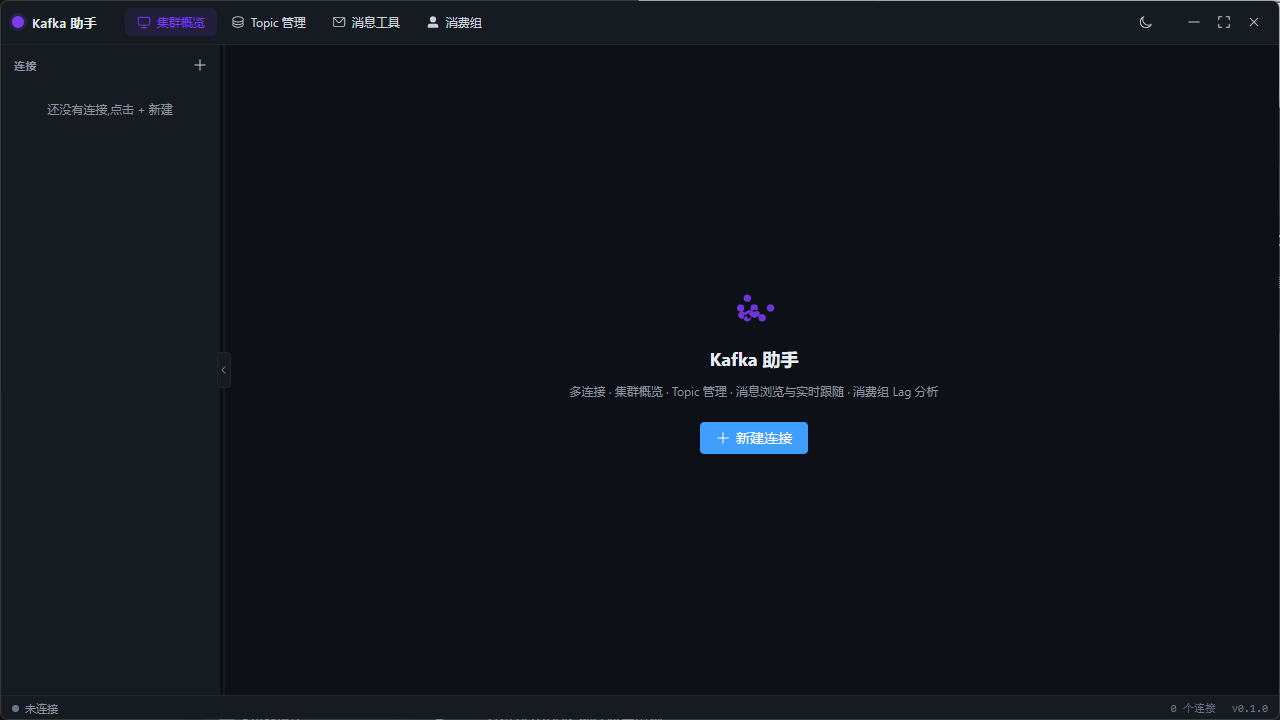Click the 还没有连接,点击 + 新建 hint text
The width and height of the screenshot is (1280, 720).
tap(110, 110)
